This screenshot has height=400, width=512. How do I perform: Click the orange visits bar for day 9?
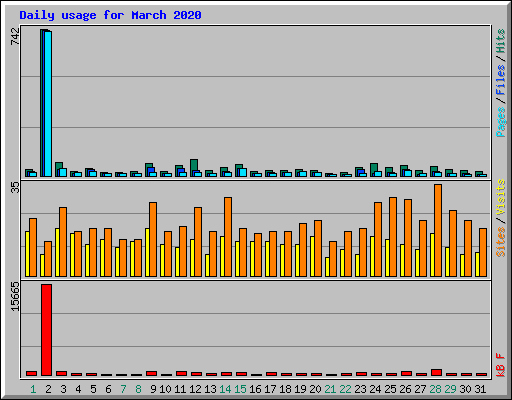click(153, 239)
